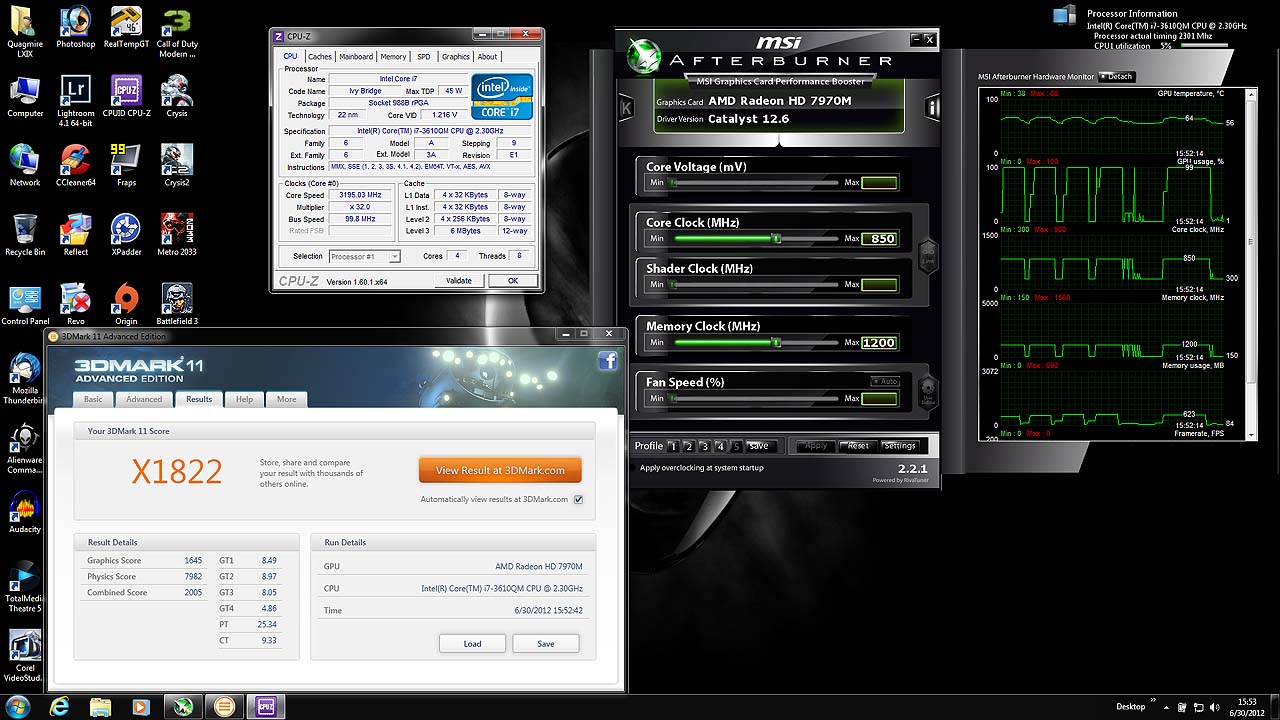This screenshot has height=720, width=1280.
Task: Click the MSI Afterburner taskbar icon
Action: point(182,707)
